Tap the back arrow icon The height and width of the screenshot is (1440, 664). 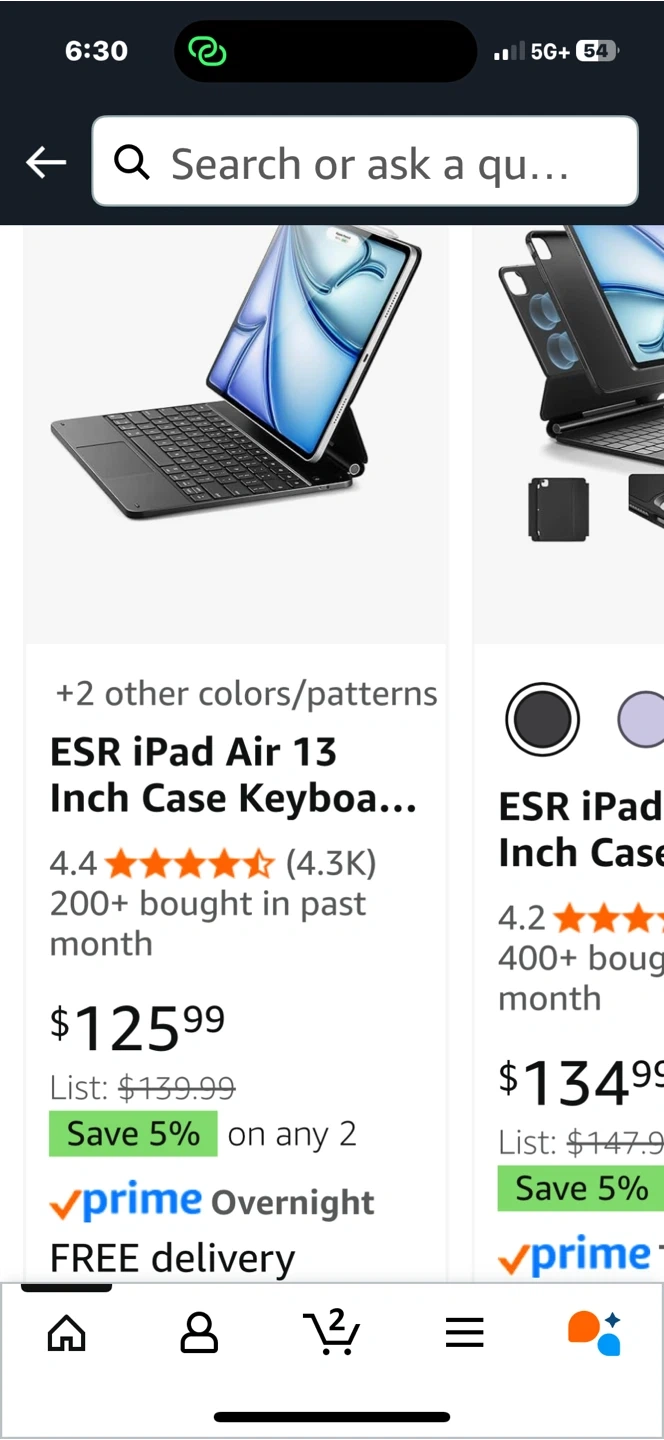pyautogui.click(x=46, y=162)
